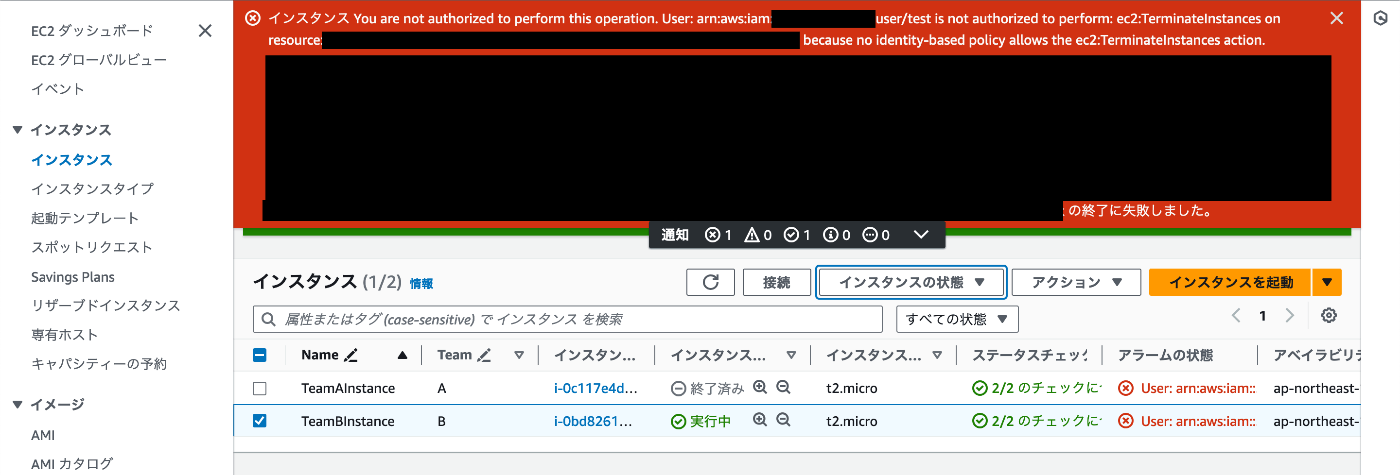Open スポットリクエスト in sidebar
Viewport: 1400px width, 475px height.
92,247
